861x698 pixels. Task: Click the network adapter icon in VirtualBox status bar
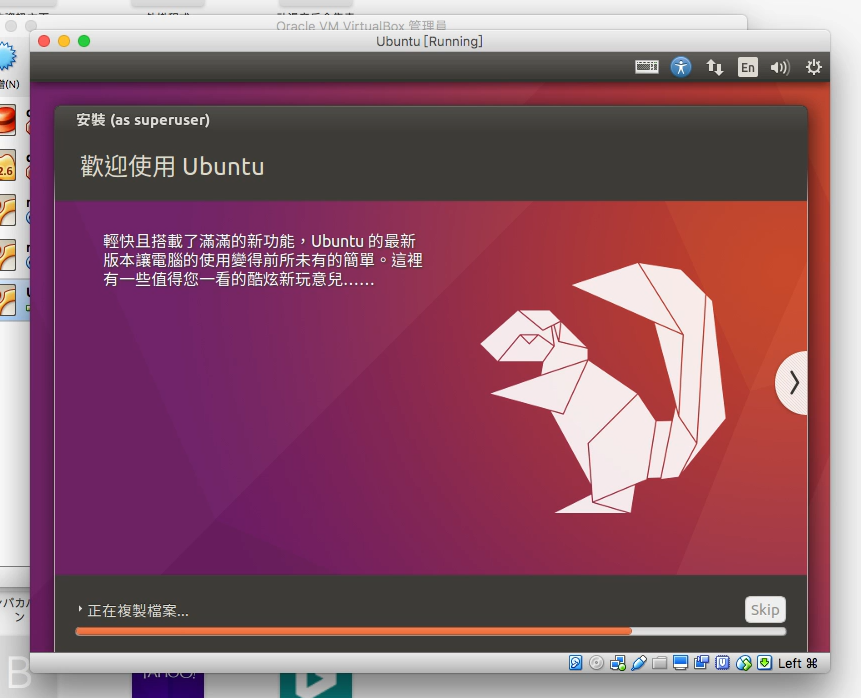click(x=617, y=663)
